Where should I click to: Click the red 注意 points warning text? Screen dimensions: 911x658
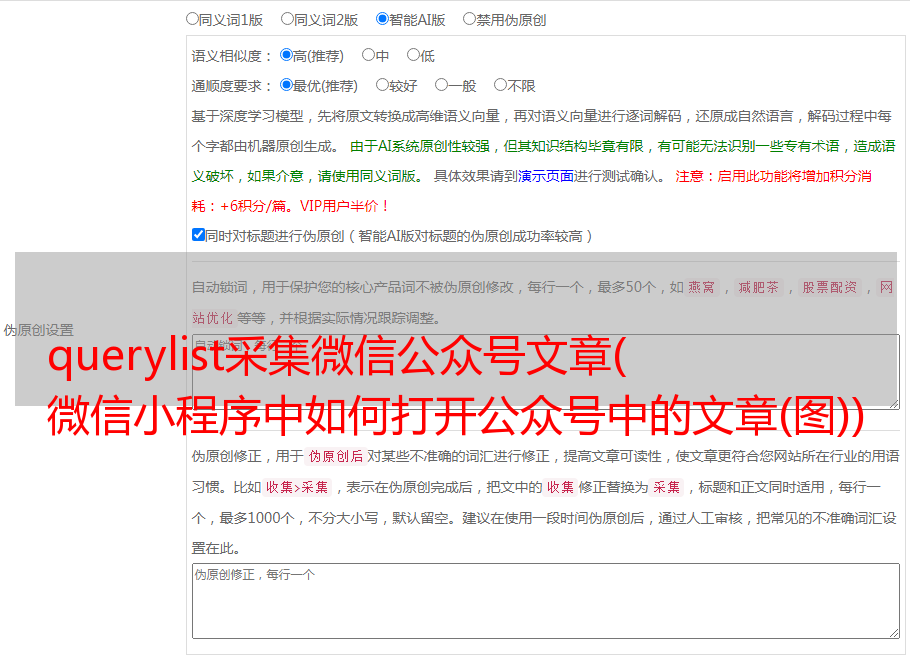click(x=531, y=191)
